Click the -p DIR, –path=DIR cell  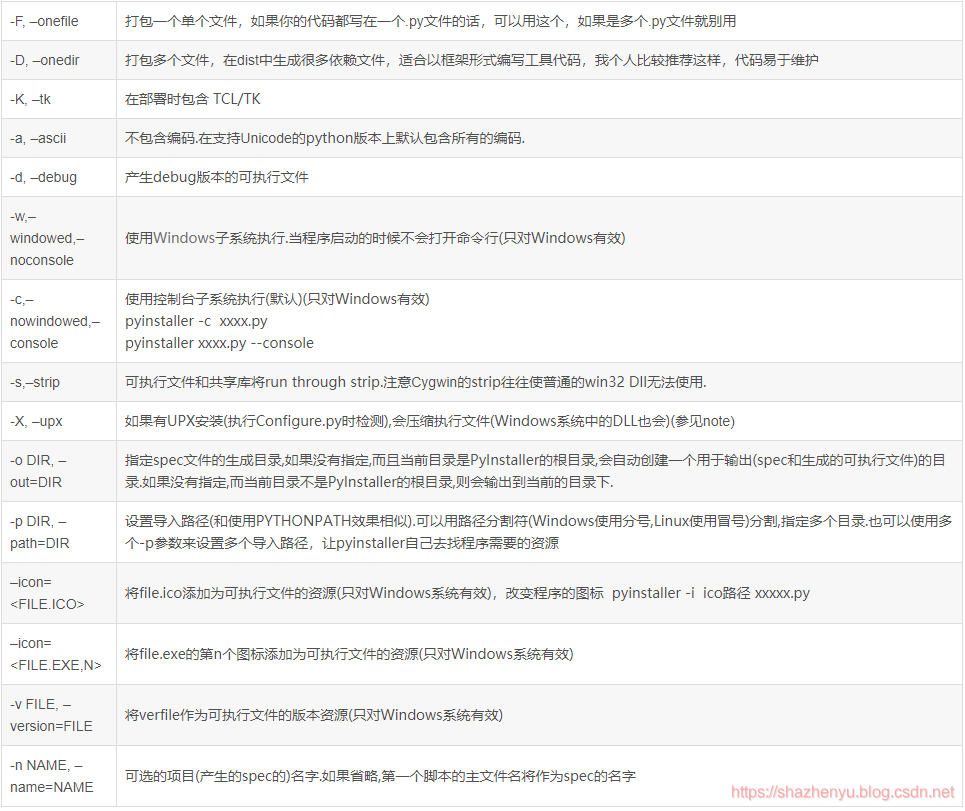58,532
